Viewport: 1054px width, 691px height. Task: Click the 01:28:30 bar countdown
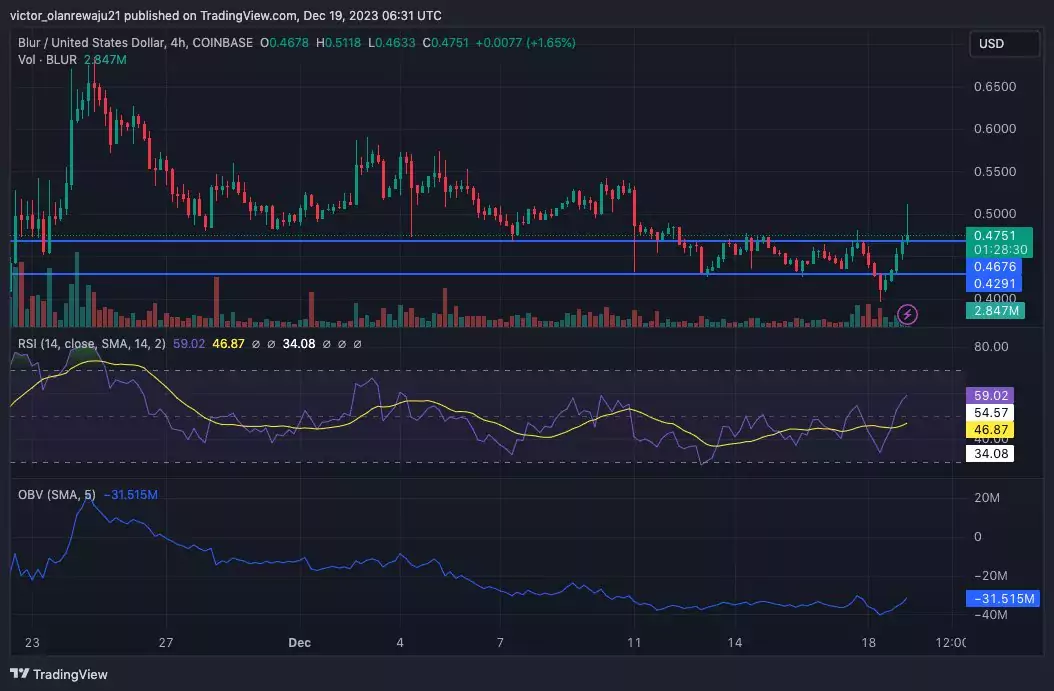[999, 250]
